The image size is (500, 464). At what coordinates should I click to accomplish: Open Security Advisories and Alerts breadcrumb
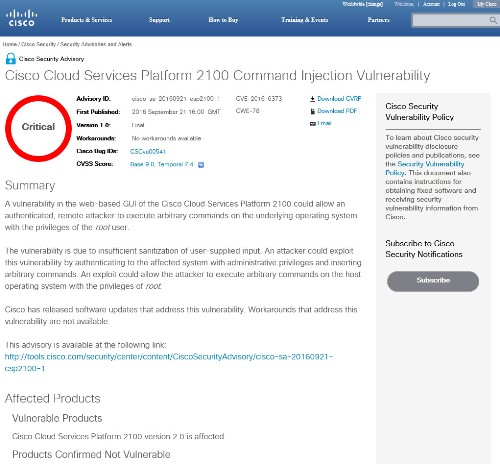[96, 44]
